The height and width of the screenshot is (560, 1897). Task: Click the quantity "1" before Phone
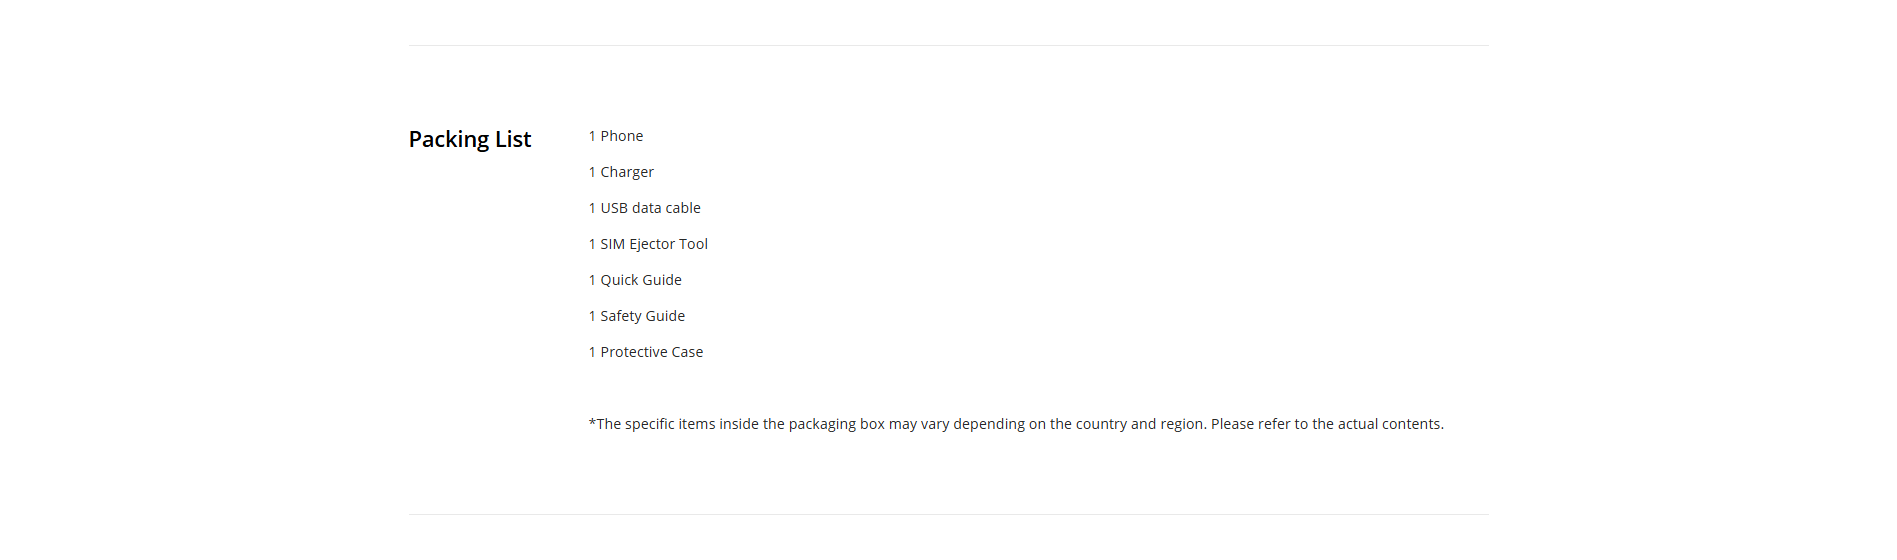tap(592, 136)
